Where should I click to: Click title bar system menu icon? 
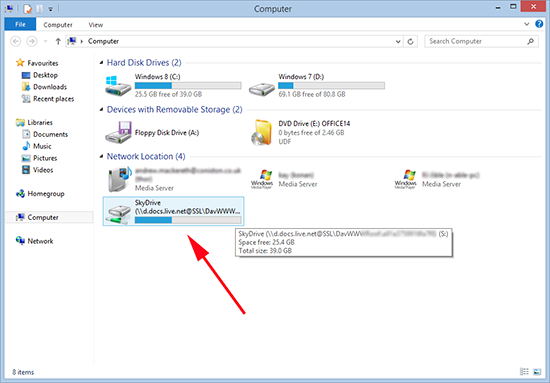tap(9, 8)
